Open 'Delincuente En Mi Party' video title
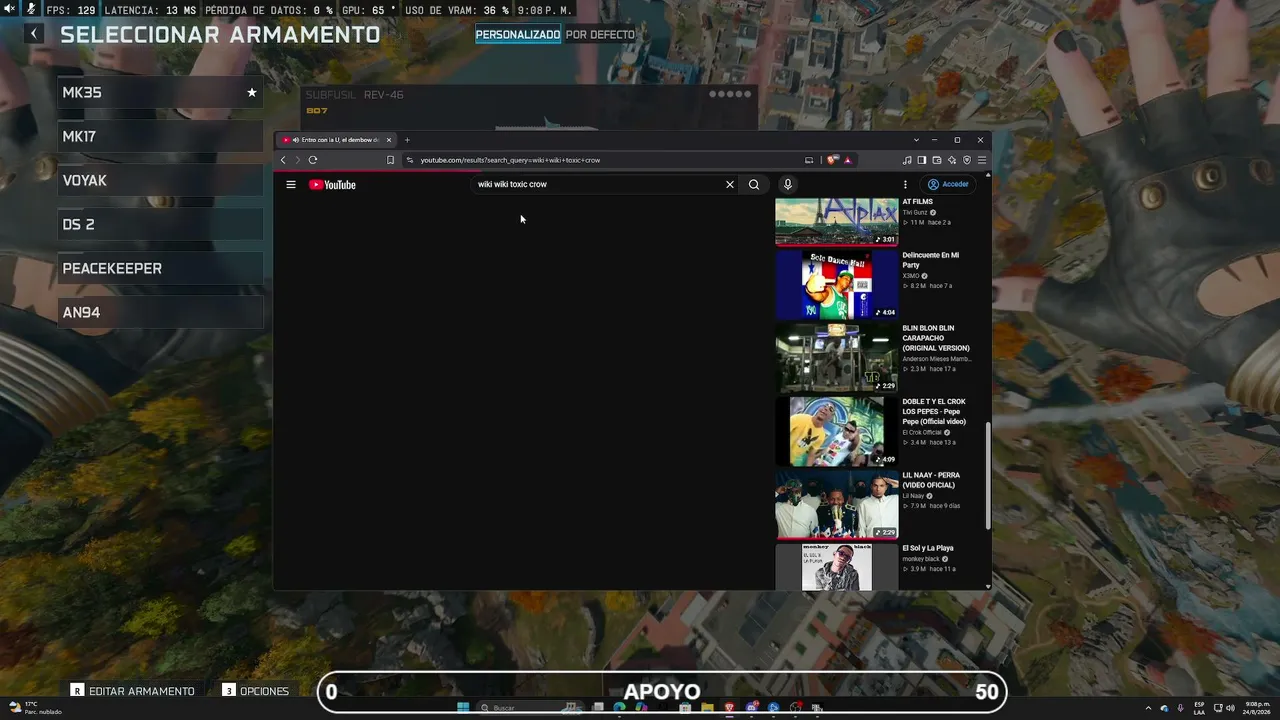 pos(930,260)
